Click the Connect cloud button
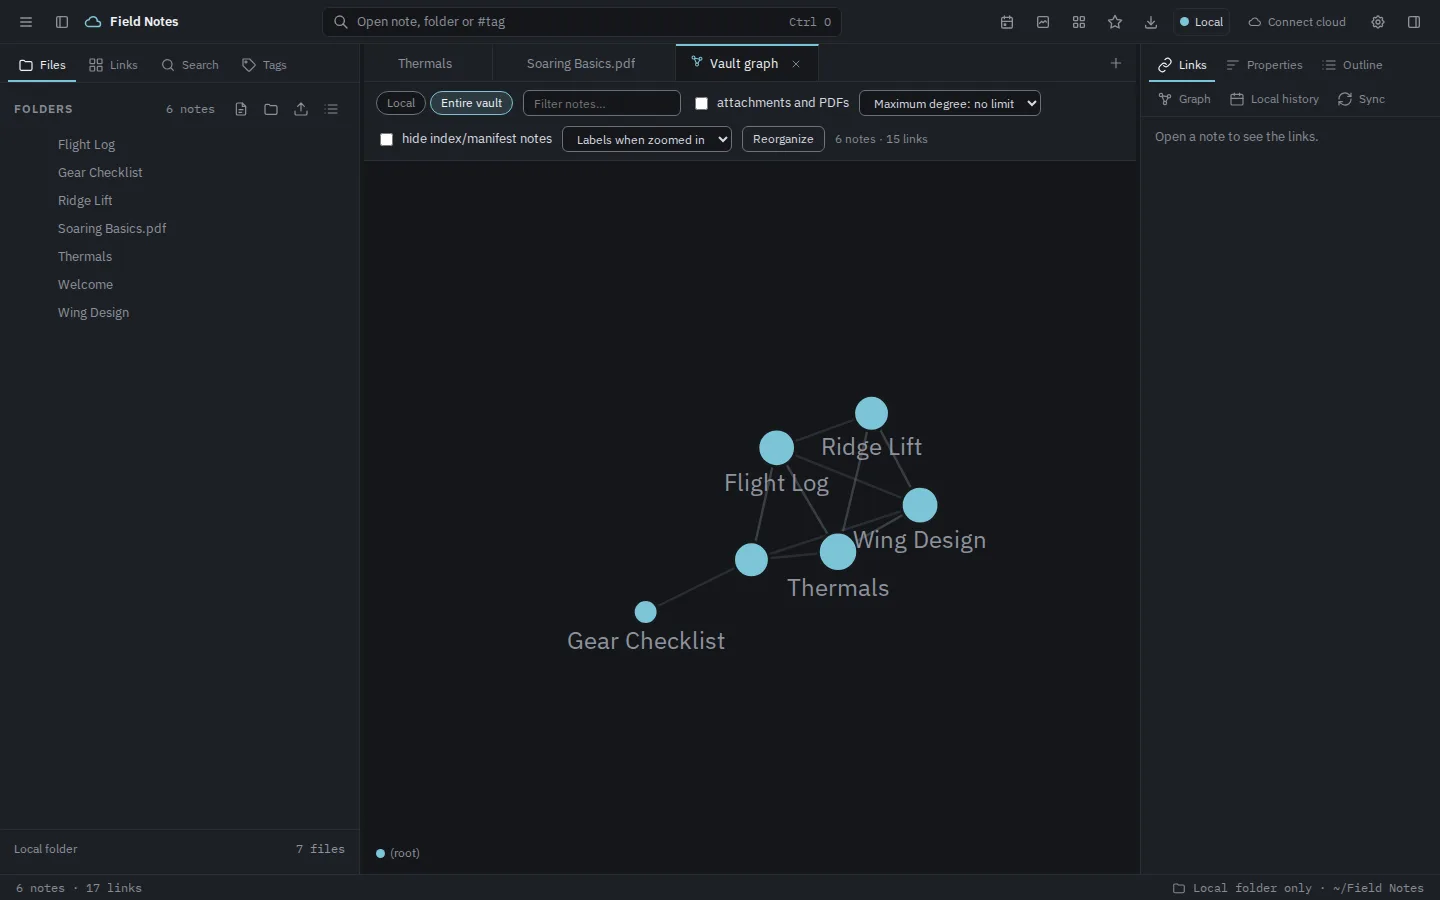The height and width of the screenshot is (900, 1440). click(x=1297, y=22)
